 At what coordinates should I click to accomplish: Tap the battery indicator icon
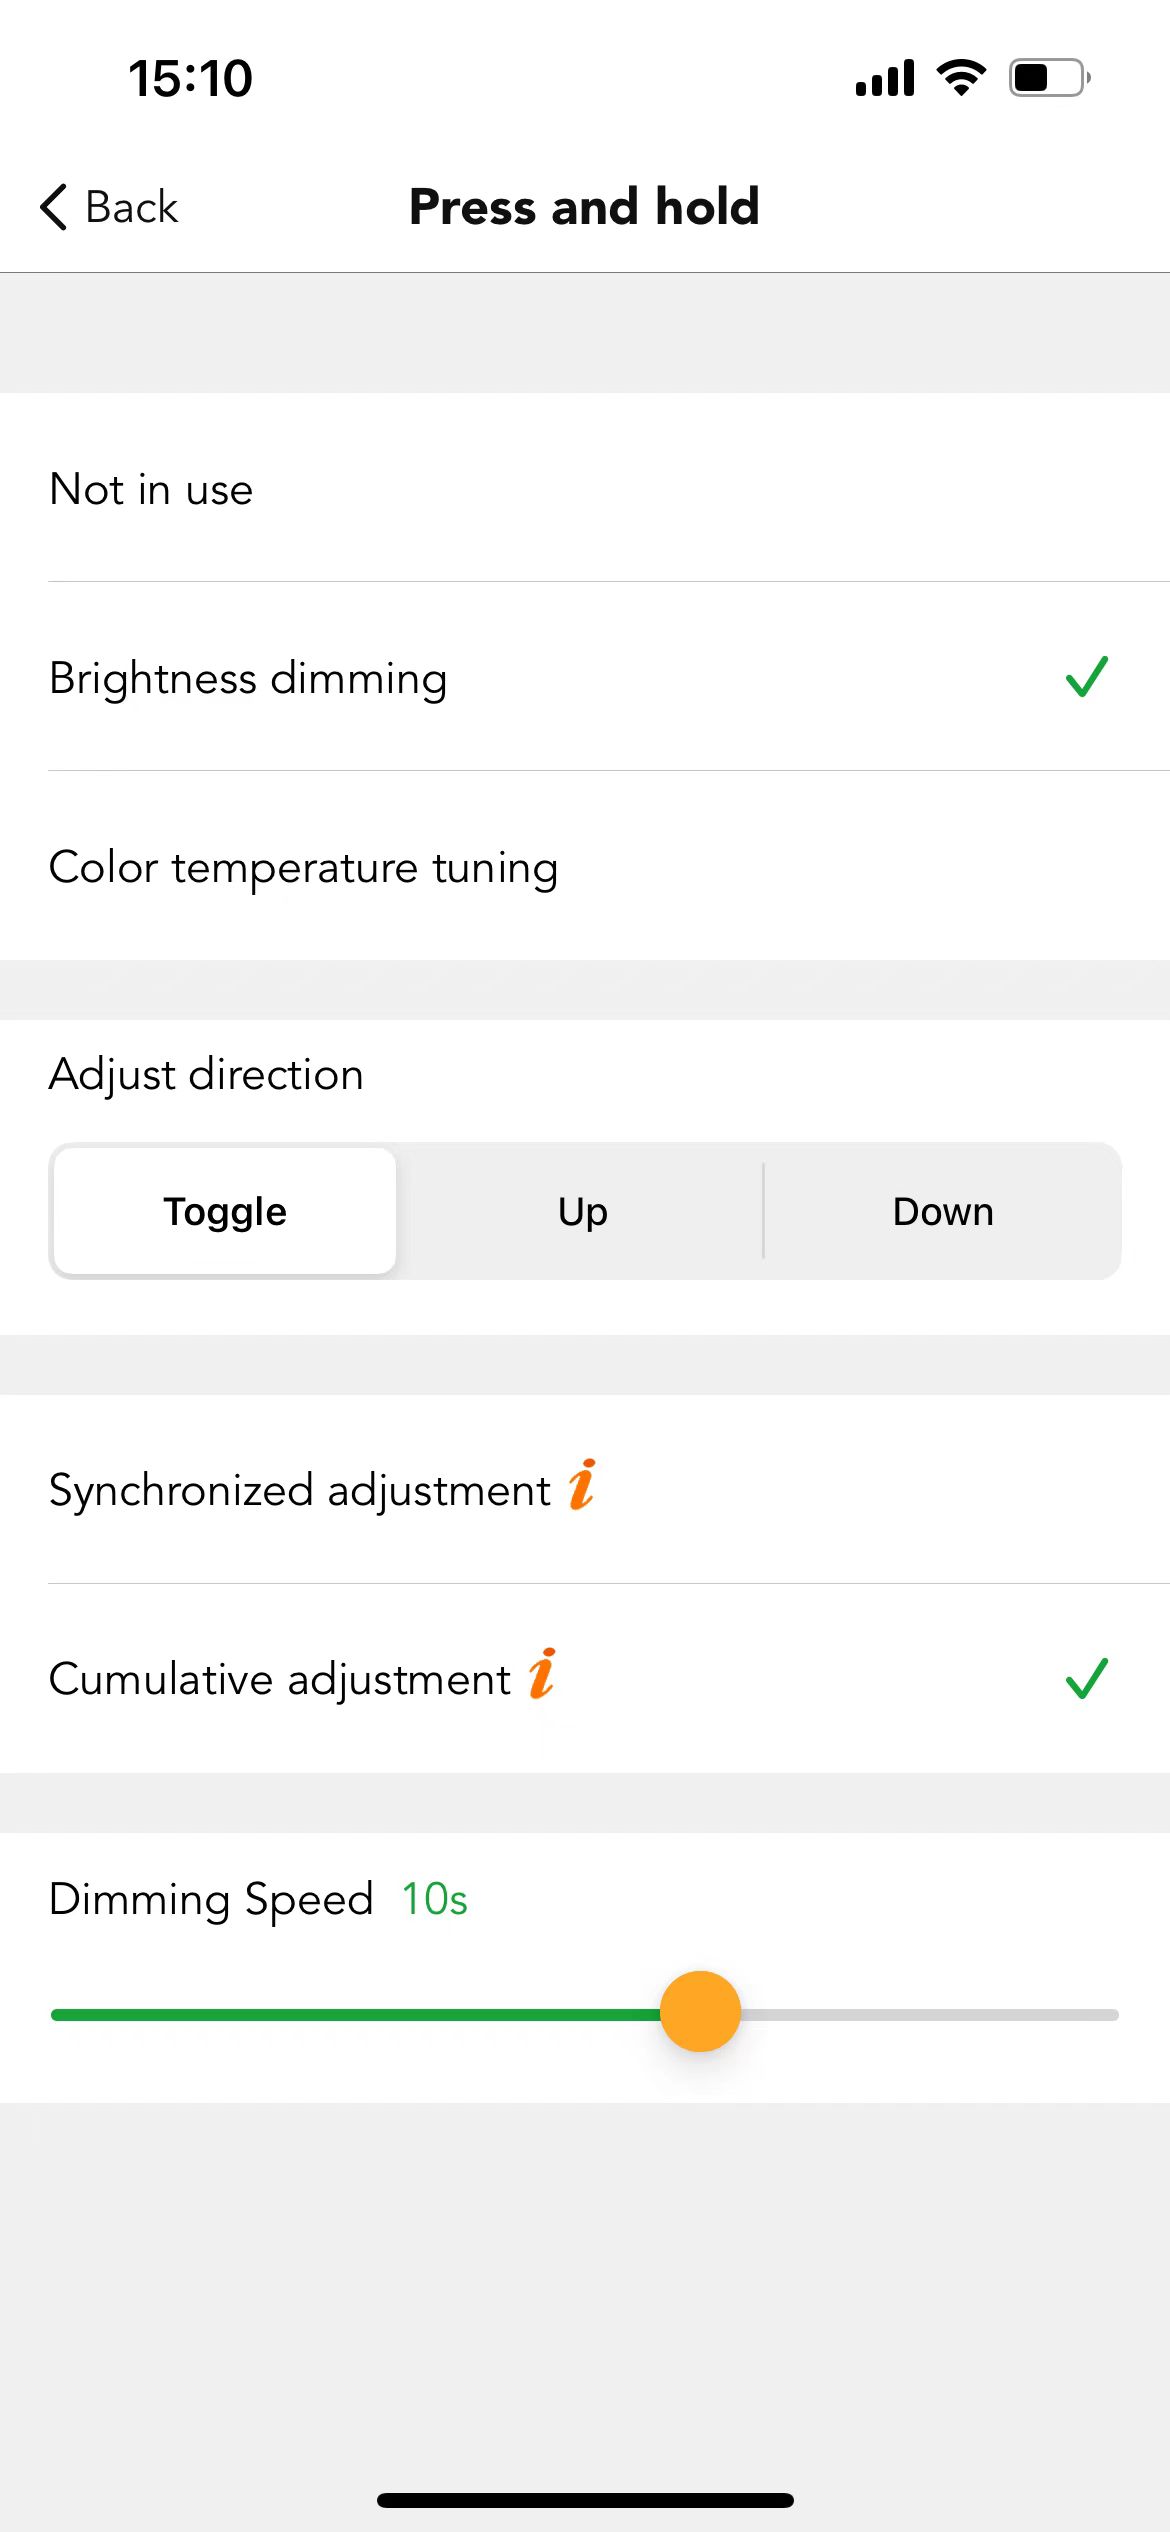point(1049,77)
